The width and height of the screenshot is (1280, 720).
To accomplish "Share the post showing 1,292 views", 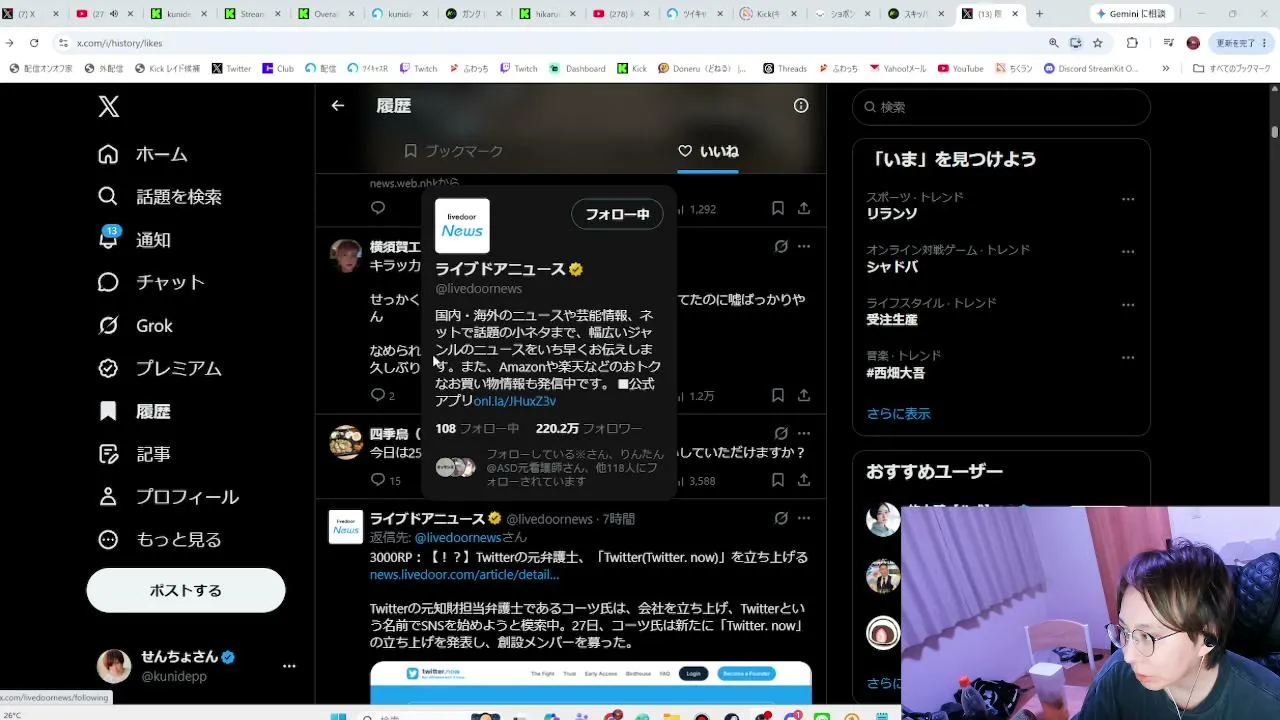I will [x=804, y=208].
